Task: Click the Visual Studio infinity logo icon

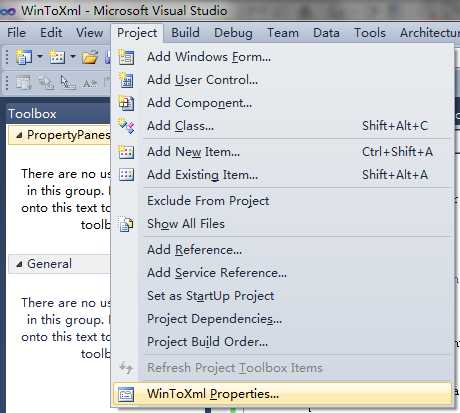Action: tap(8, 11)
